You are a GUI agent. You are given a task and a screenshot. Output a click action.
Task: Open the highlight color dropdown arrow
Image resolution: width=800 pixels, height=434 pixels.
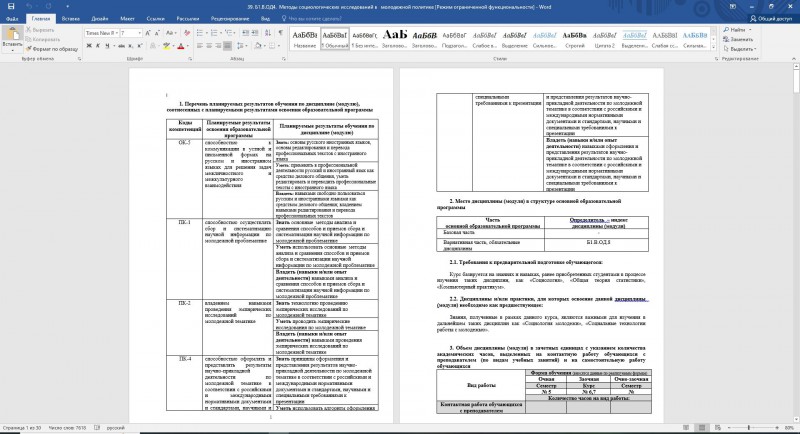coord(172,46)
